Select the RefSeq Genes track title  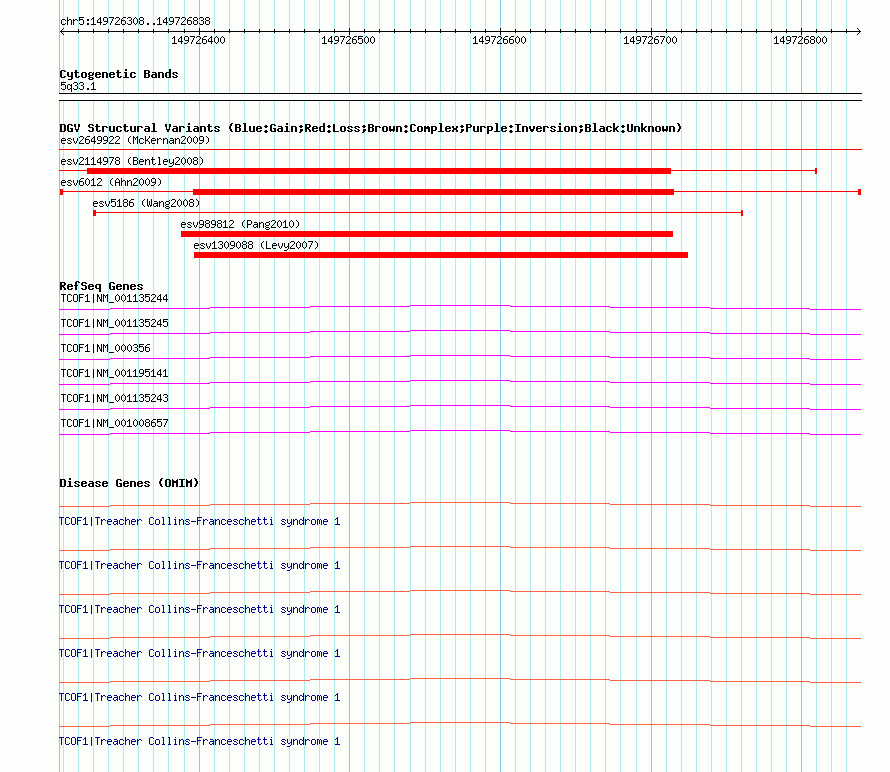tap(102, 286)
